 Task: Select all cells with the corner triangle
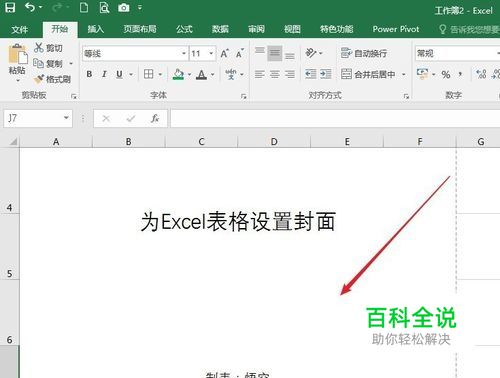[x=13, y=142]
